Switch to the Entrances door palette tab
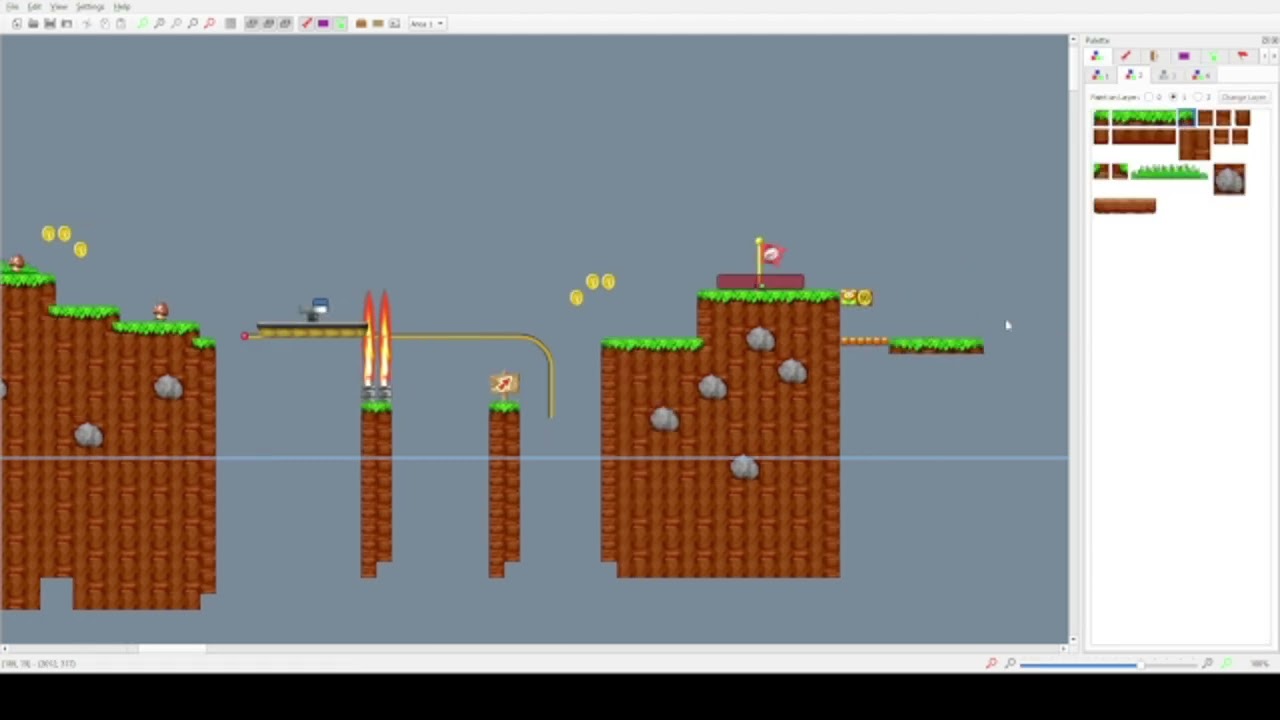Viewport: 1280px width, 720px height. [x=1154, y=56]
